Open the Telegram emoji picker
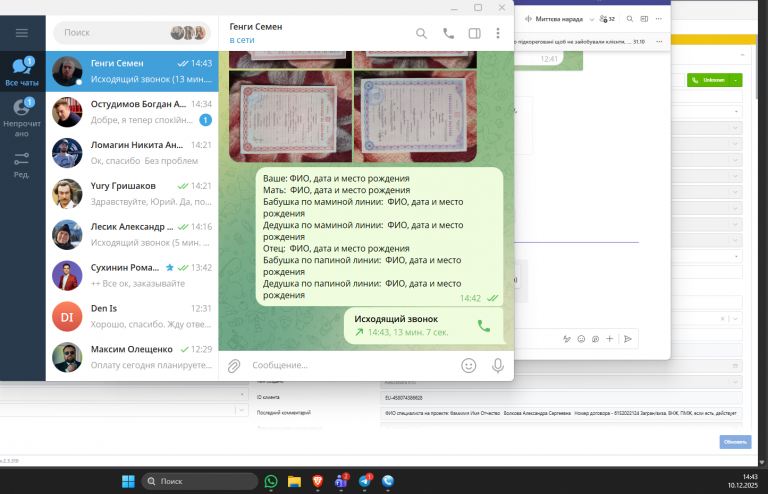The height and width of the screenshot is (494, 768). coord(469,366)
